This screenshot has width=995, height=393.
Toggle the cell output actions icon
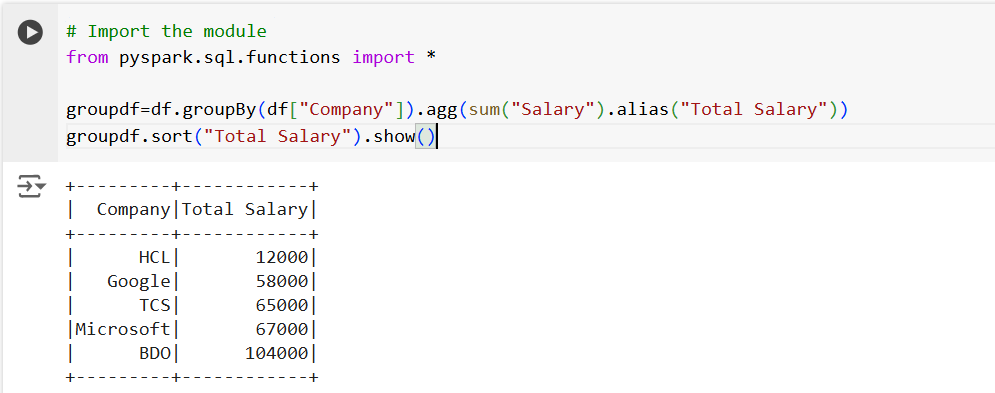coord(31,187)
